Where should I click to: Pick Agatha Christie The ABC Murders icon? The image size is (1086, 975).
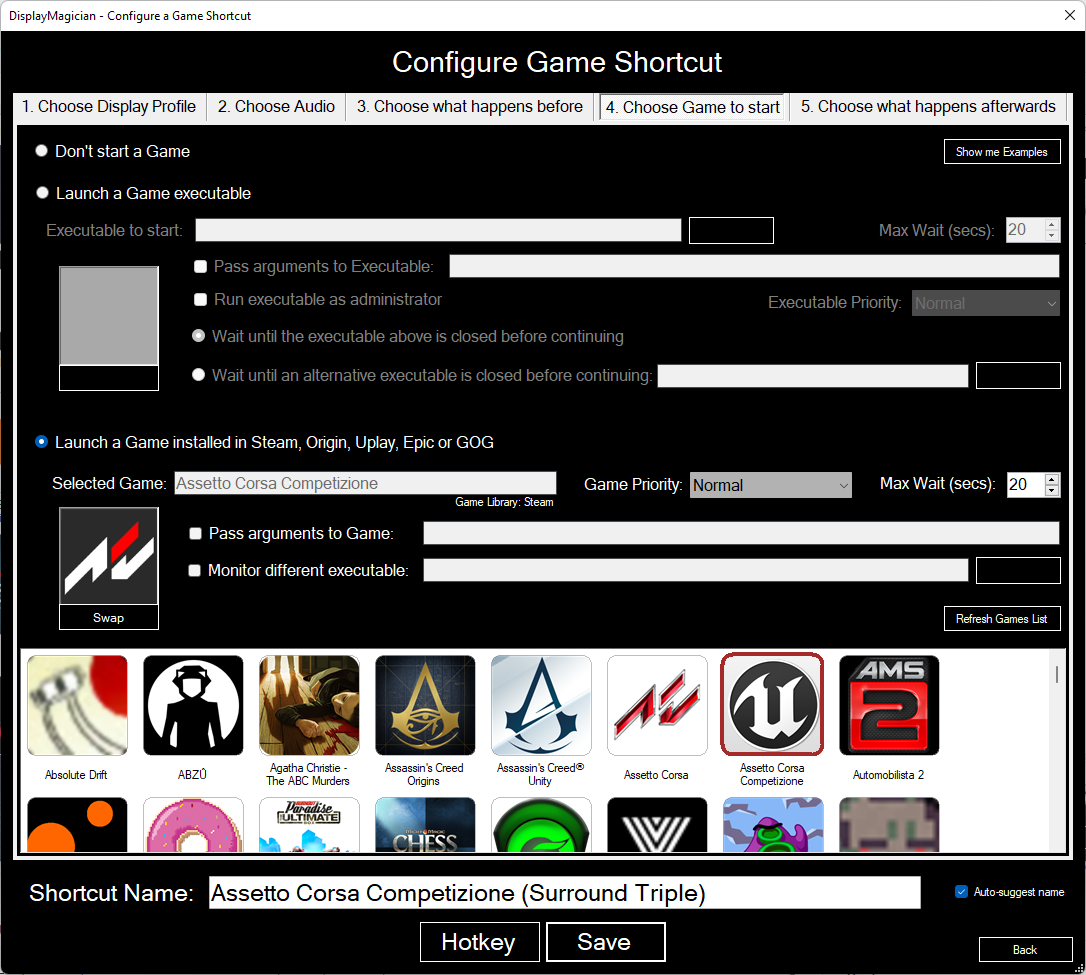pyautogui.click(x=309, y=705)
